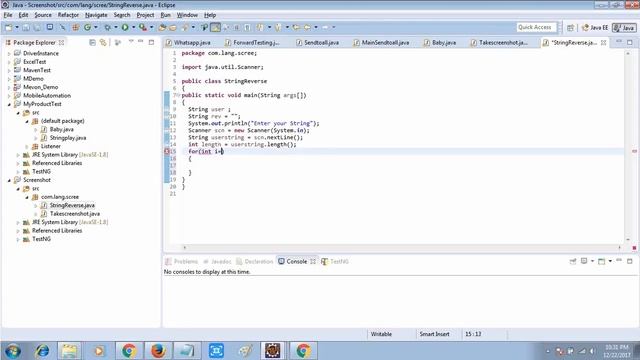Open the External Tools dropdown arrow
This screenshot has width=640, height=360.
(x=151, y=27)
